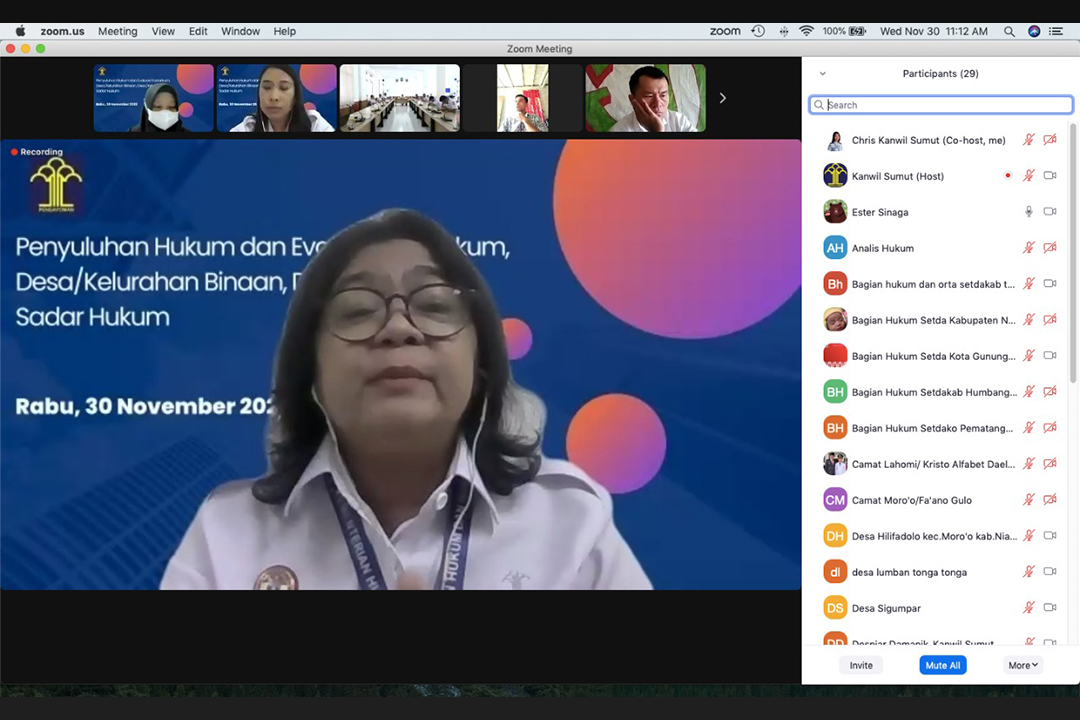Open the Zoom status icon in the menu bar
The height and width of the screenshot is (720, 1080).
pyautogui.click(x=725, y=31)
